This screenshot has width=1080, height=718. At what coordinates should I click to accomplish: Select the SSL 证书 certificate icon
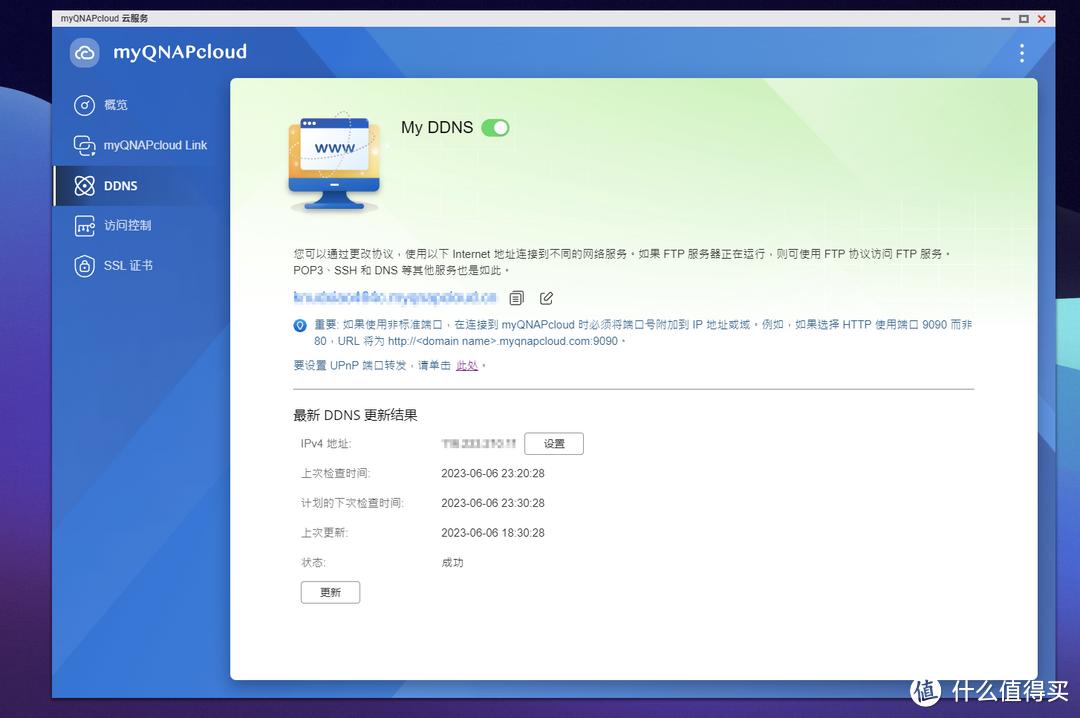[85, 265]
